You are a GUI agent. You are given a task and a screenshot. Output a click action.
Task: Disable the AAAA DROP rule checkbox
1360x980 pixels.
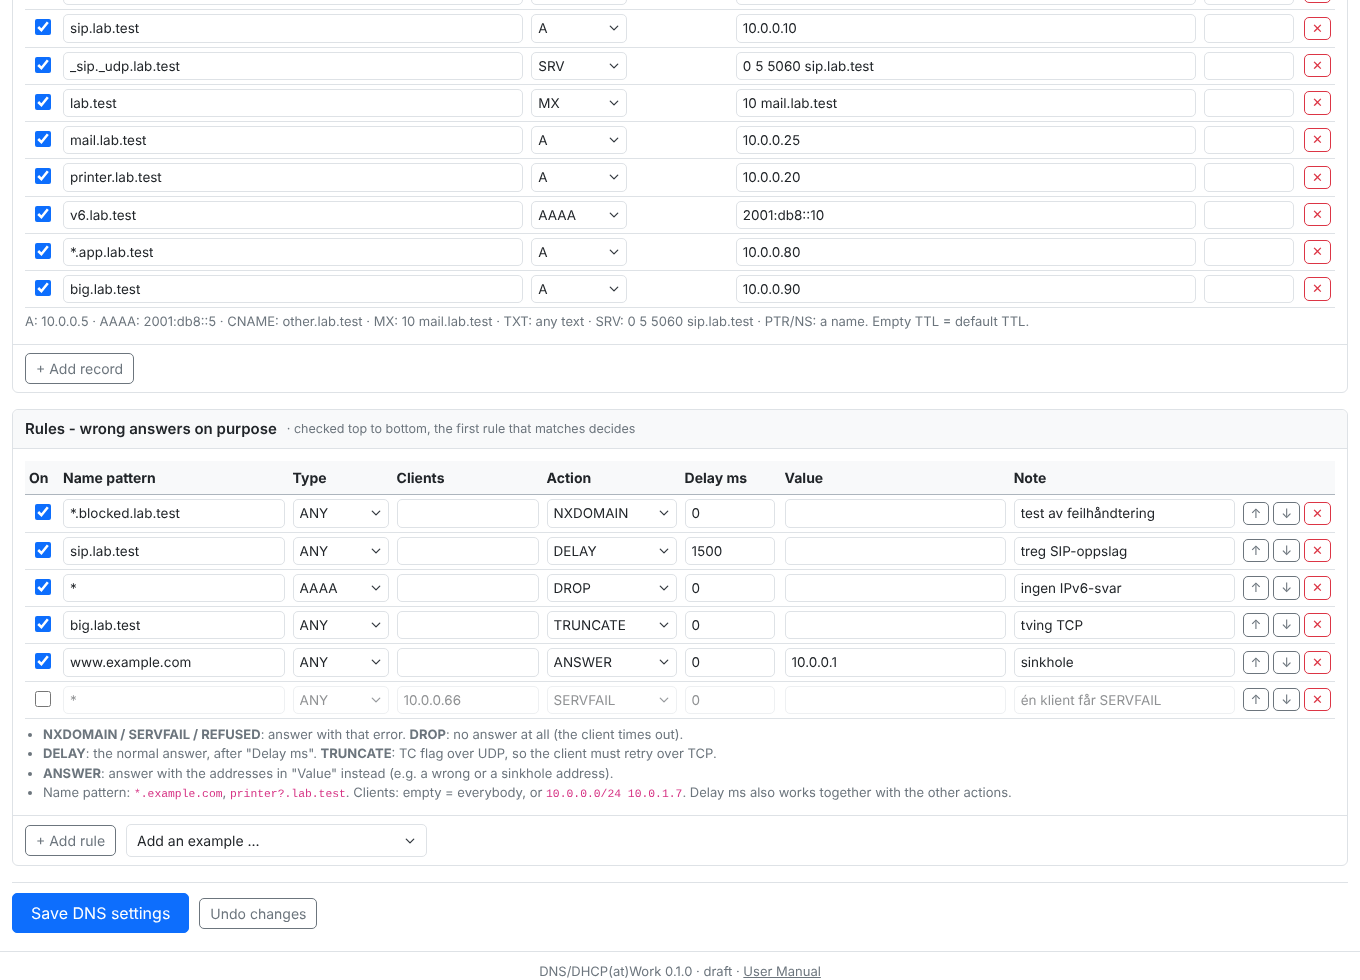[x=43, y=587]
